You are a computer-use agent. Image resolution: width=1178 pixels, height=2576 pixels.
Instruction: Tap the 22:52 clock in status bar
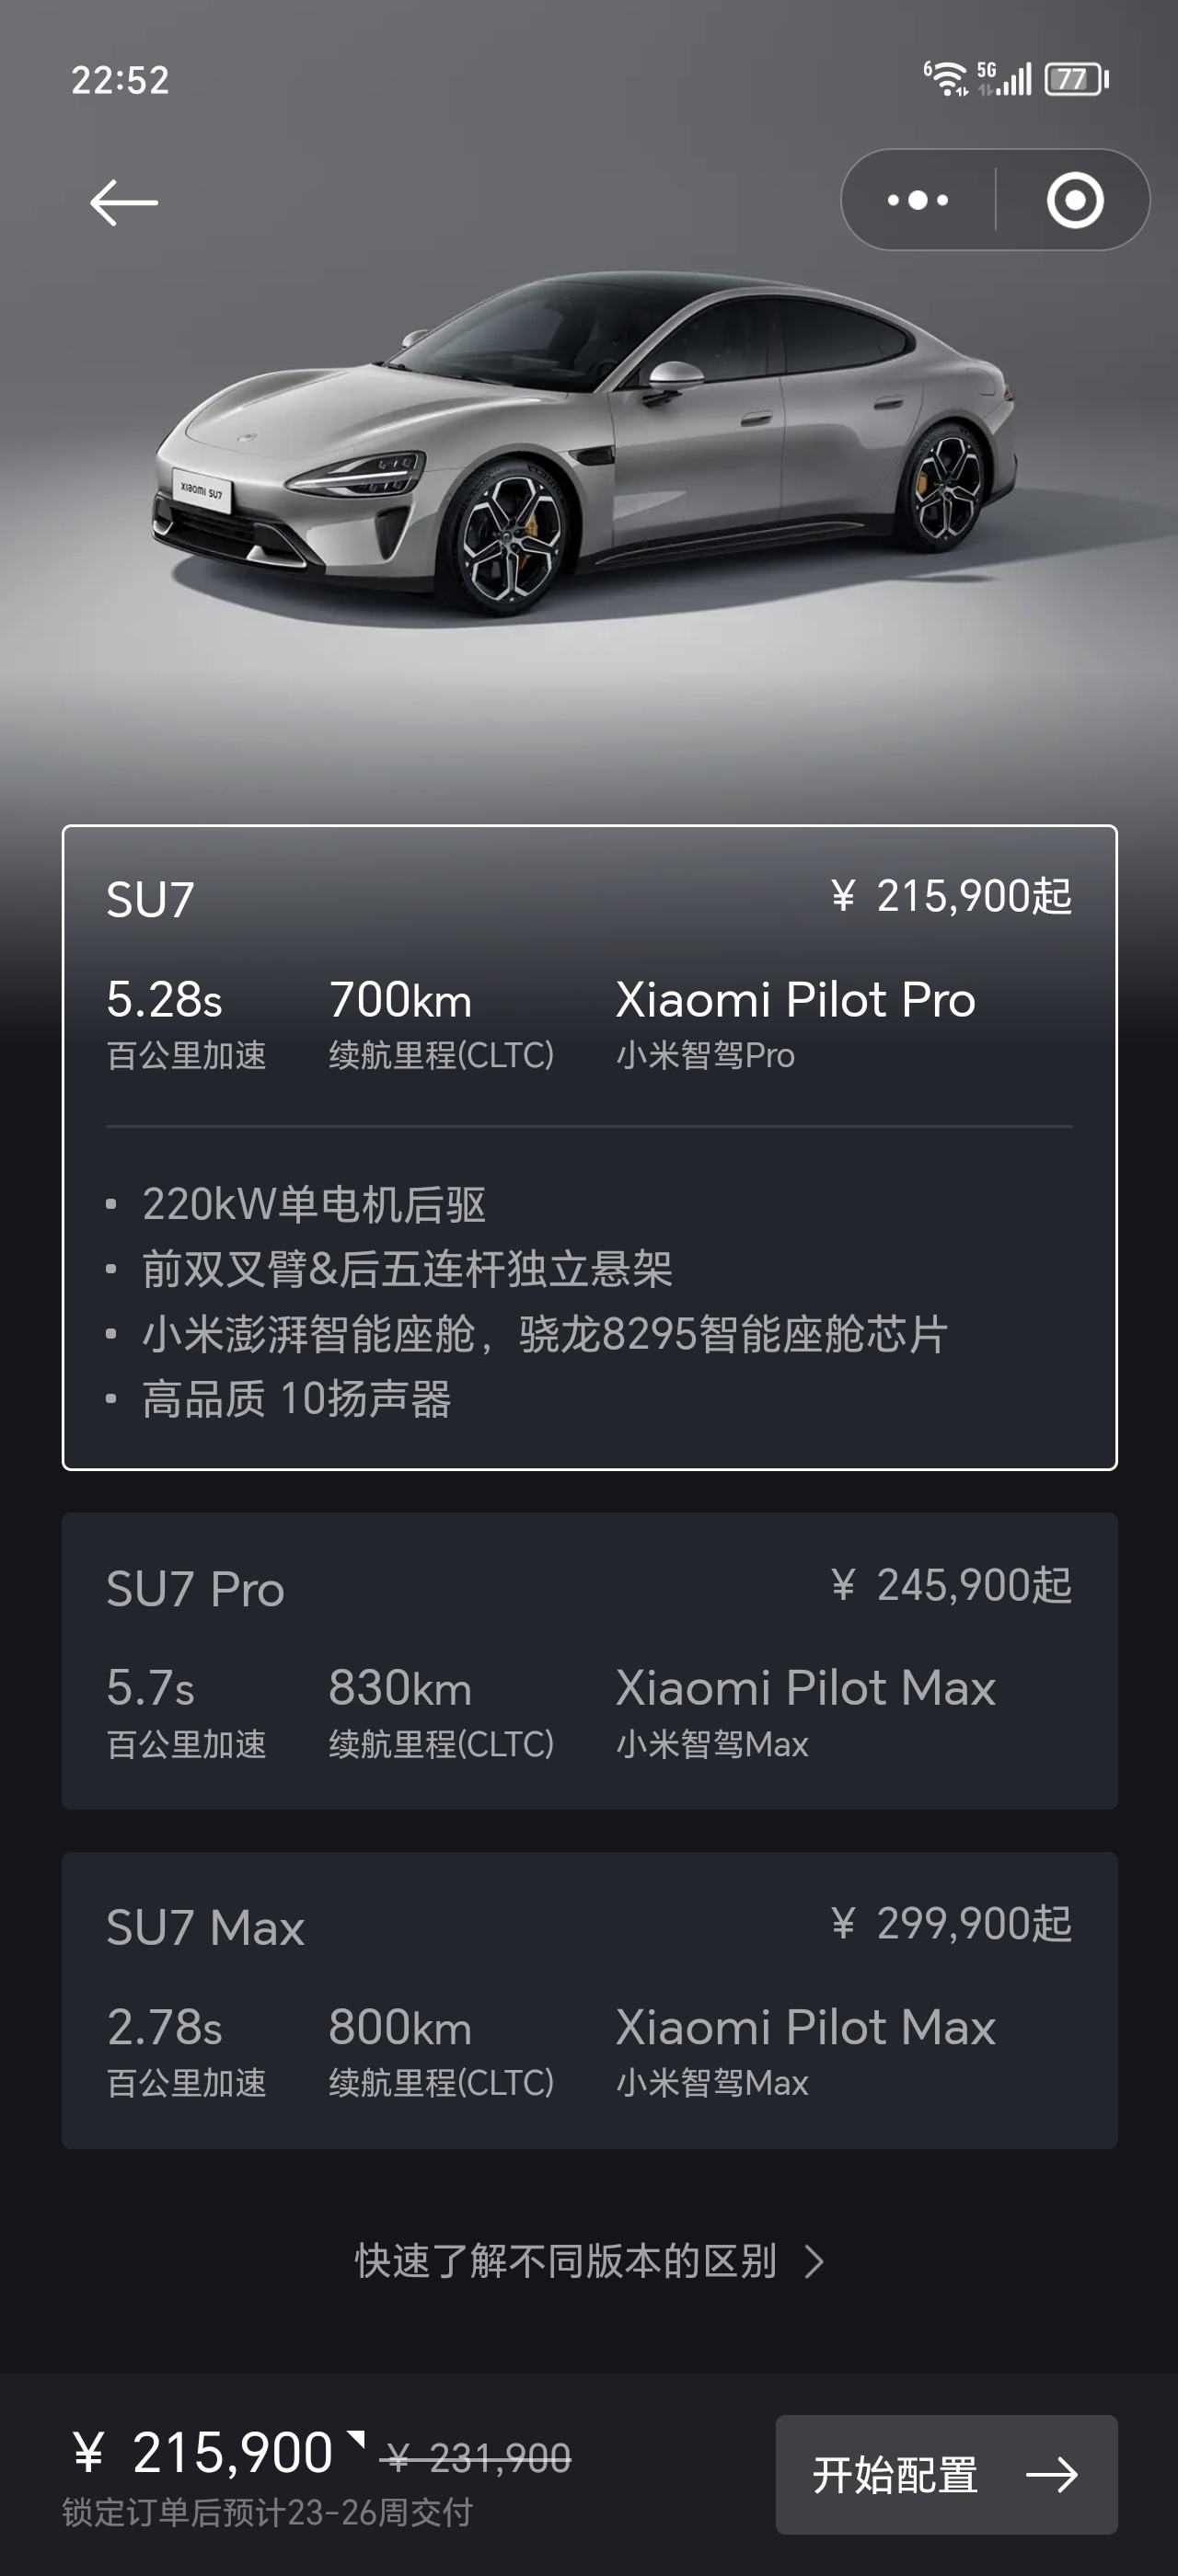(x=120, y=80)
